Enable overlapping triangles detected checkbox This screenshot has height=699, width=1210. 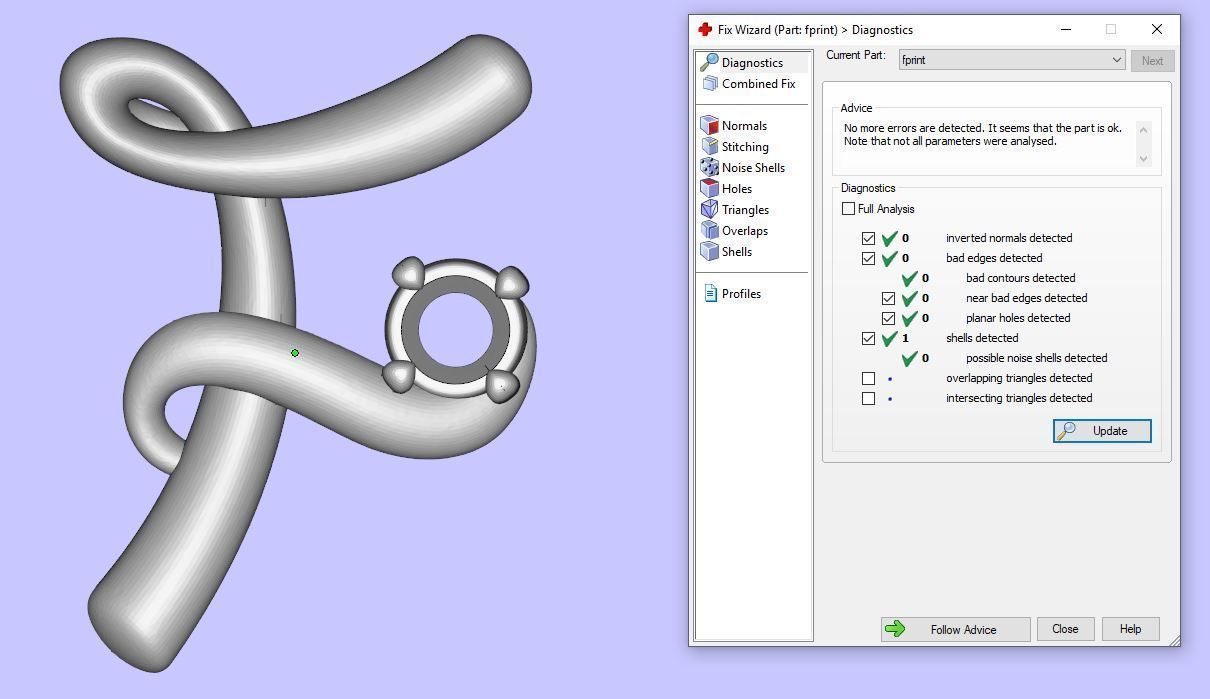tap(868, 378)
